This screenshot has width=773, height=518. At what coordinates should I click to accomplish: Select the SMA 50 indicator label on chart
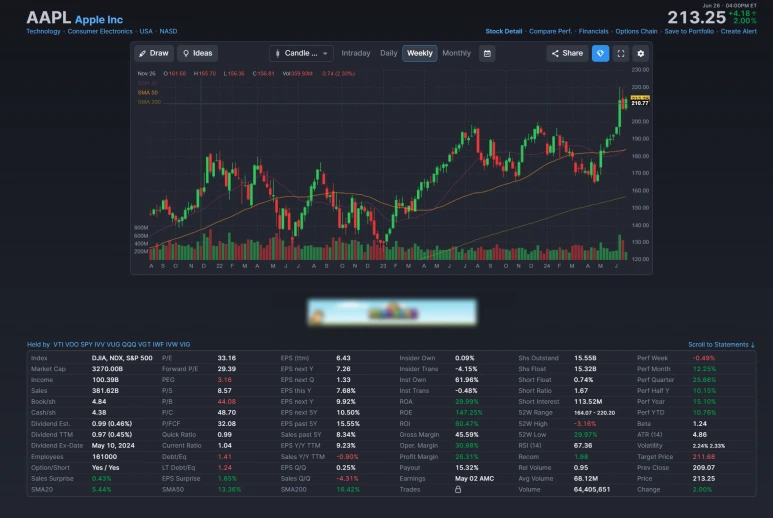(x=148, y=93)
